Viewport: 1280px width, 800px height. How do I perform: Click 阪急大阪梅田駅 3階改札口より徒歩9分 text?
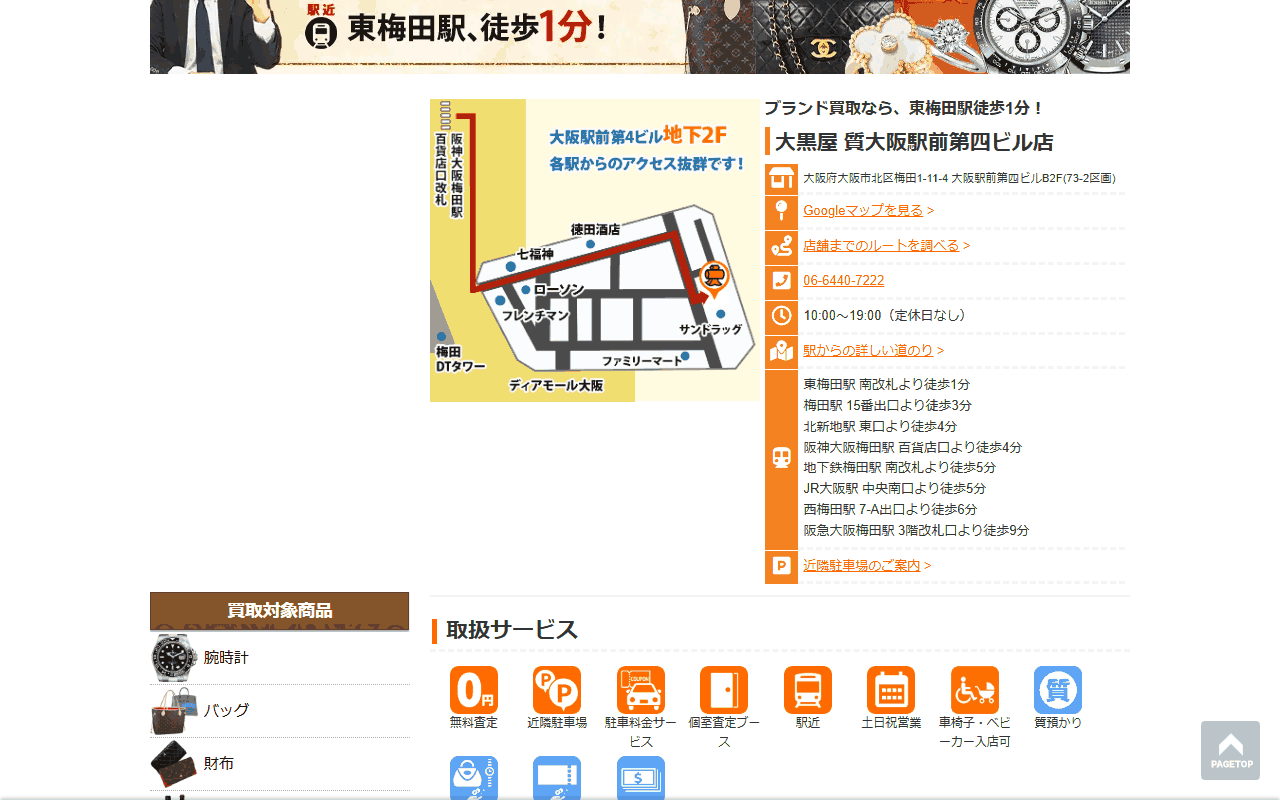point(916,531)
